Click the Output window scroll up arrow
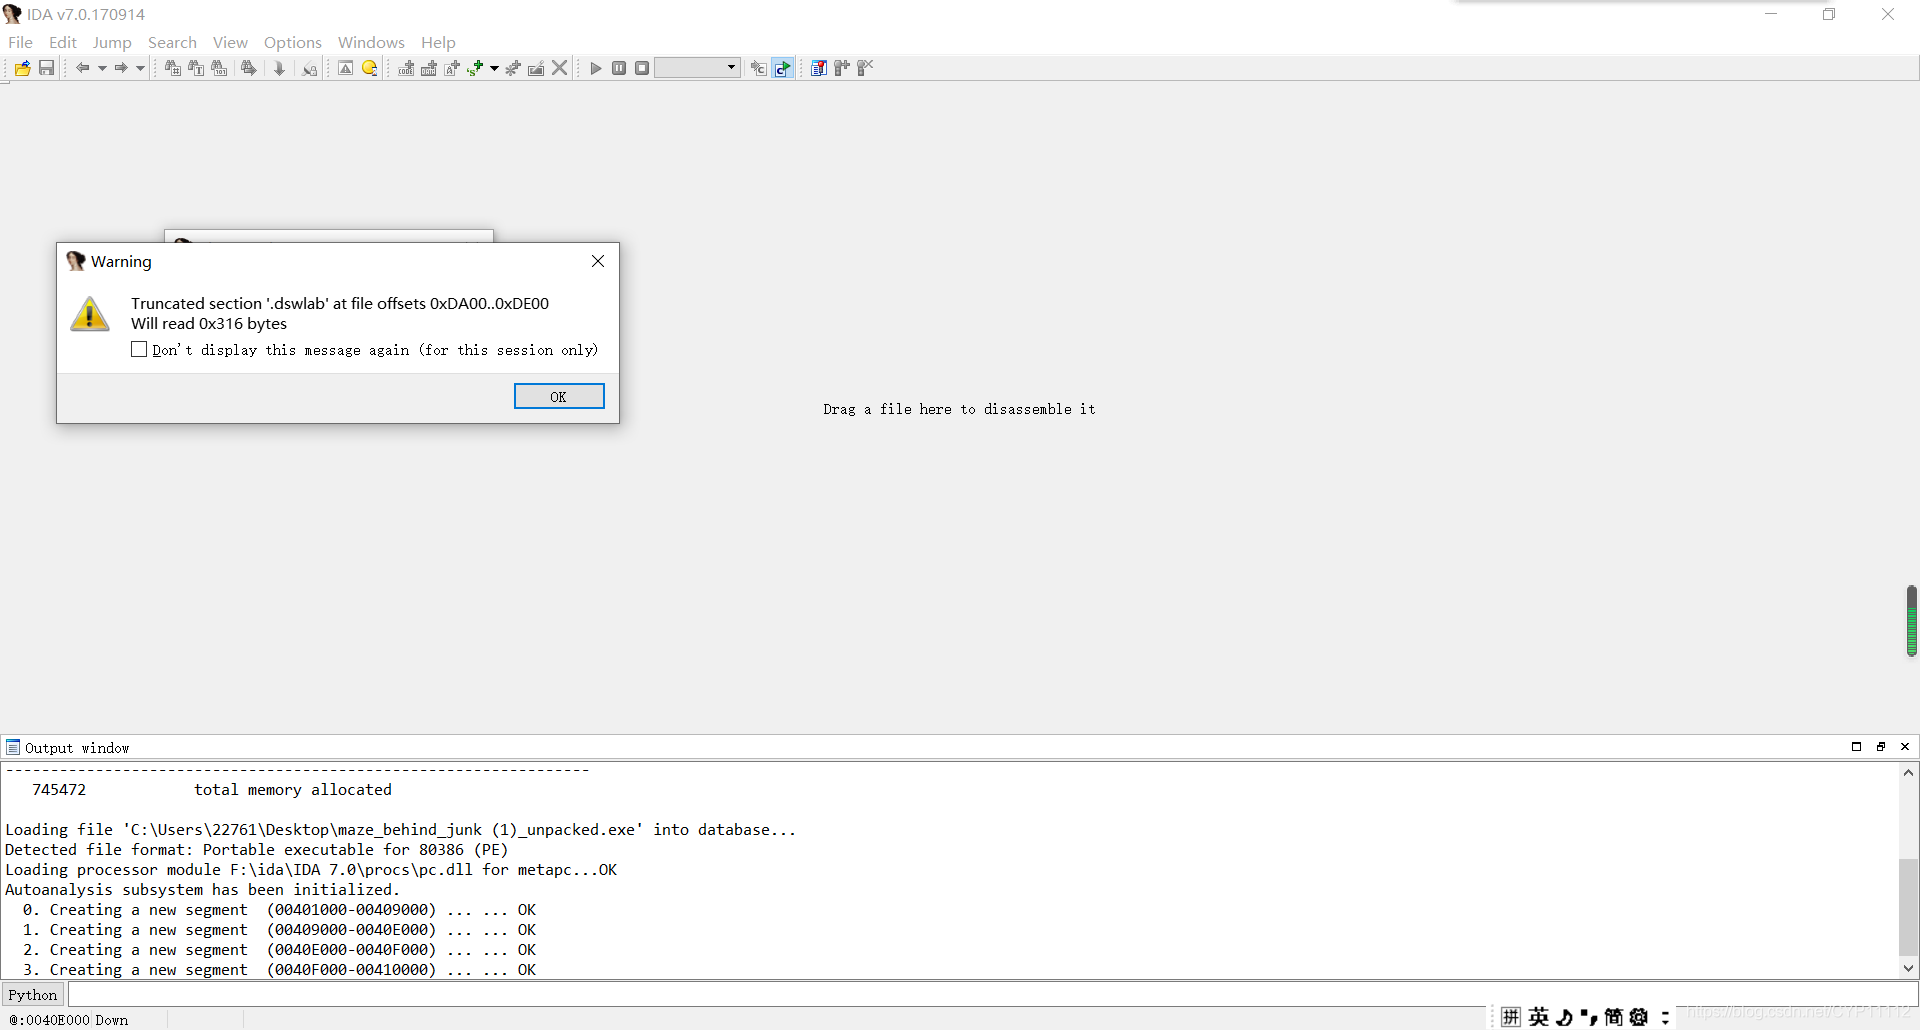The width and height of the screenshot is (1920, 1030). [1908, 772]
